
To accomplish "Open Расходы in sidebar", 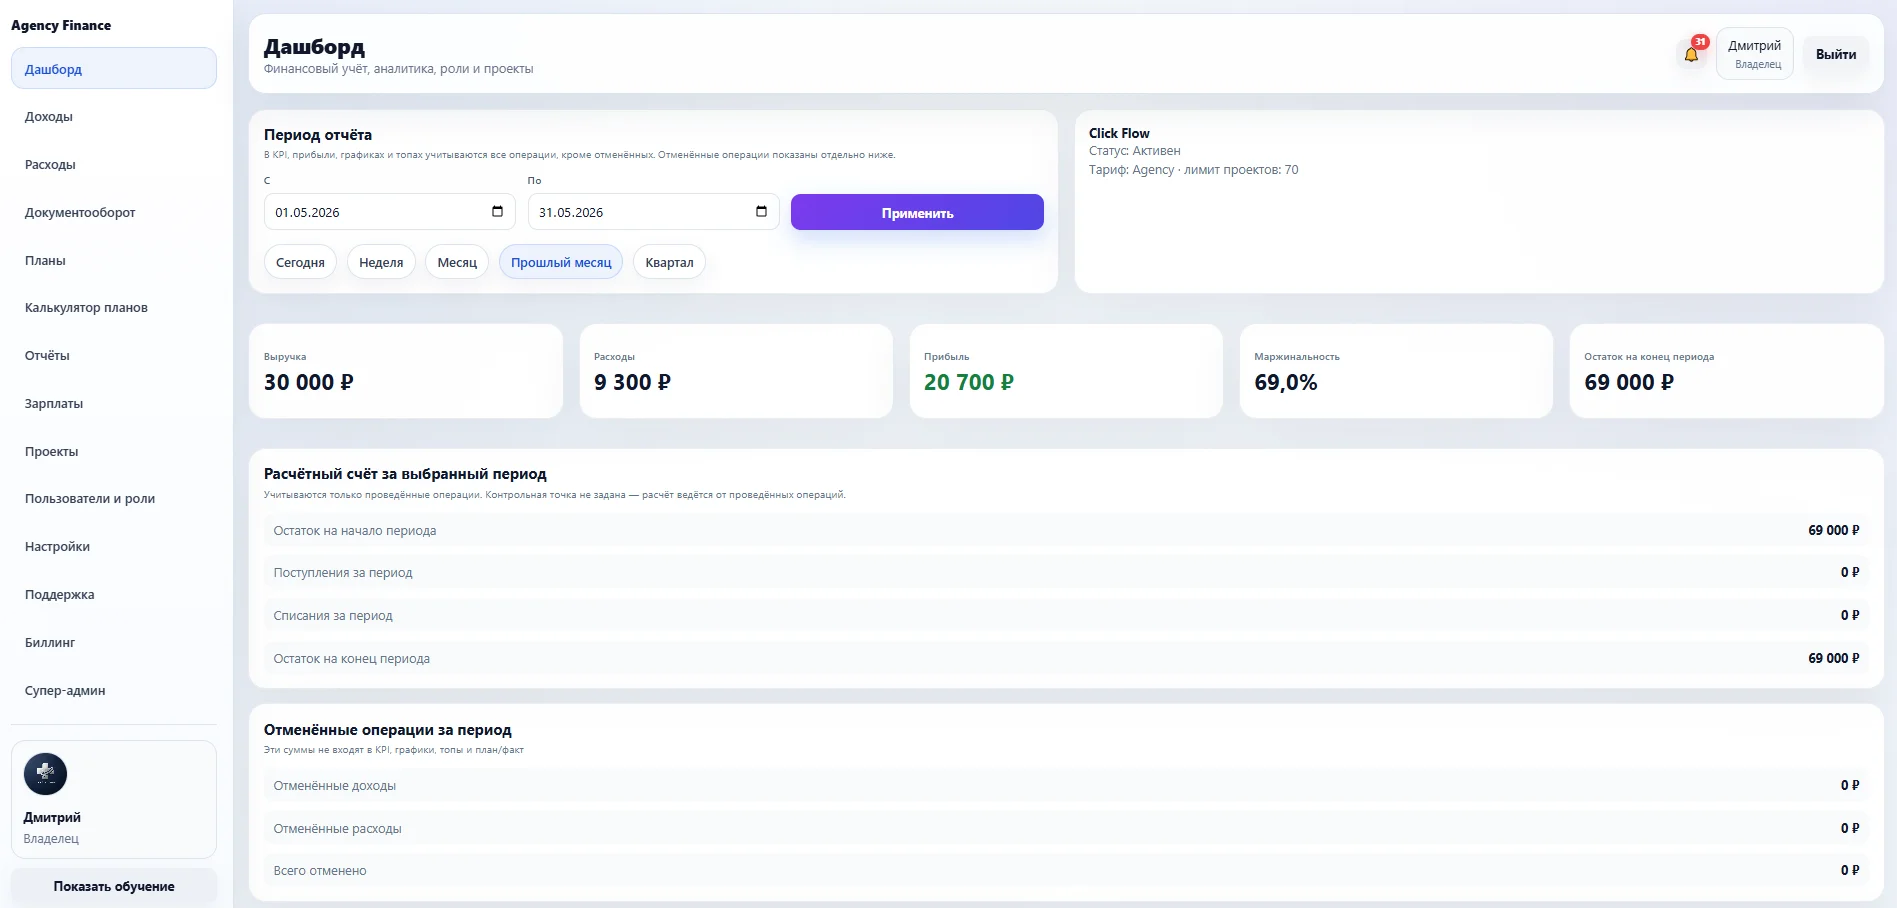I will click(114, 165).
